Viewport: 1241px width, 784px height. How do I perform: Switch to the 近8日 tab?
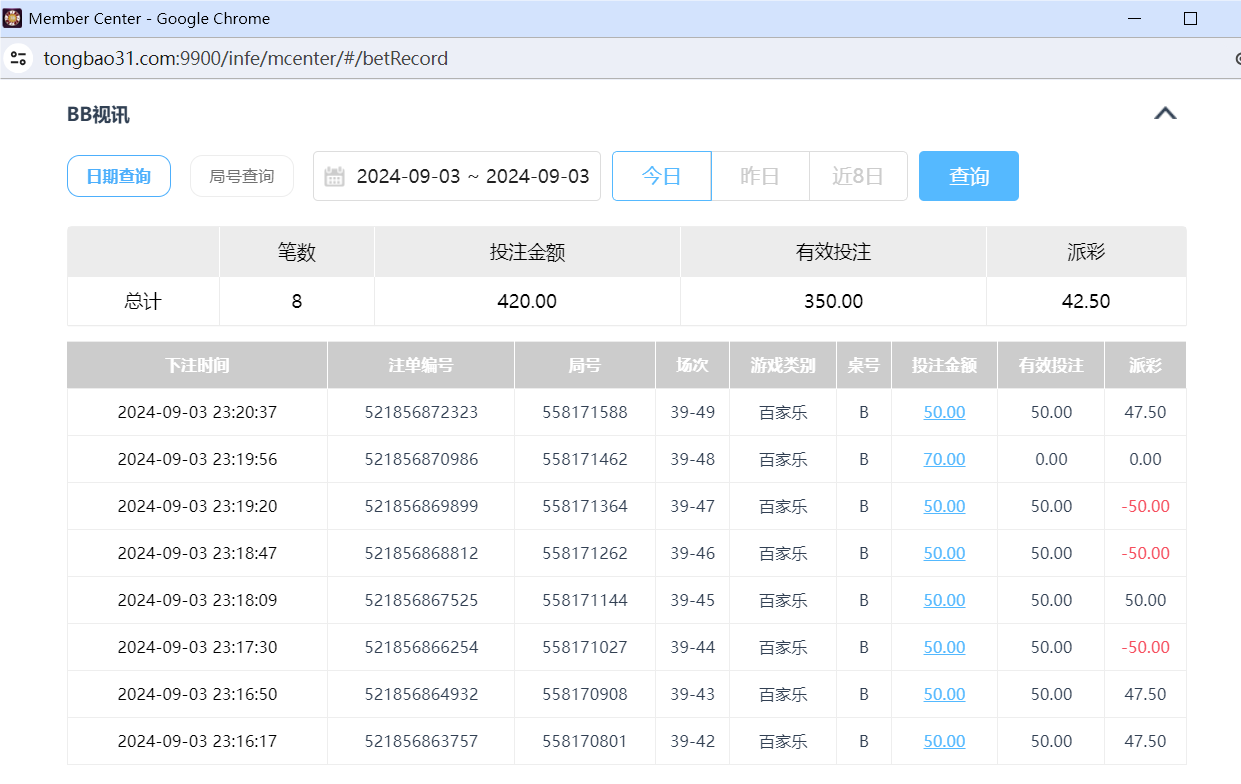pos(857,175)
